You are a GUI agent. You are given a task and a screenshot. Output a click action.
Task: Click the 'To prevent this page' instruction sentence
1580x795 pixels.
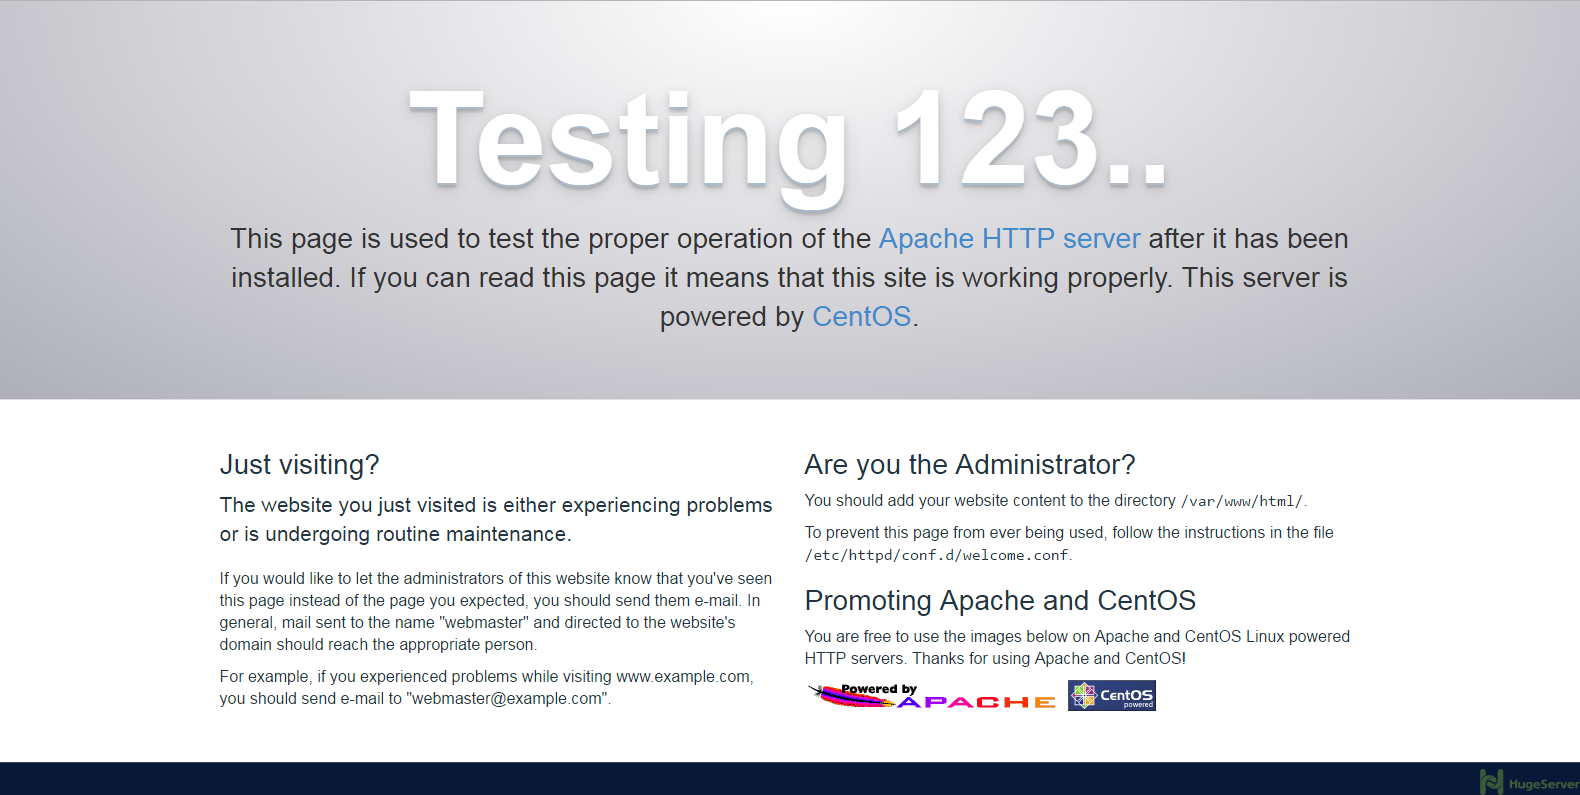pos(1069,544)
